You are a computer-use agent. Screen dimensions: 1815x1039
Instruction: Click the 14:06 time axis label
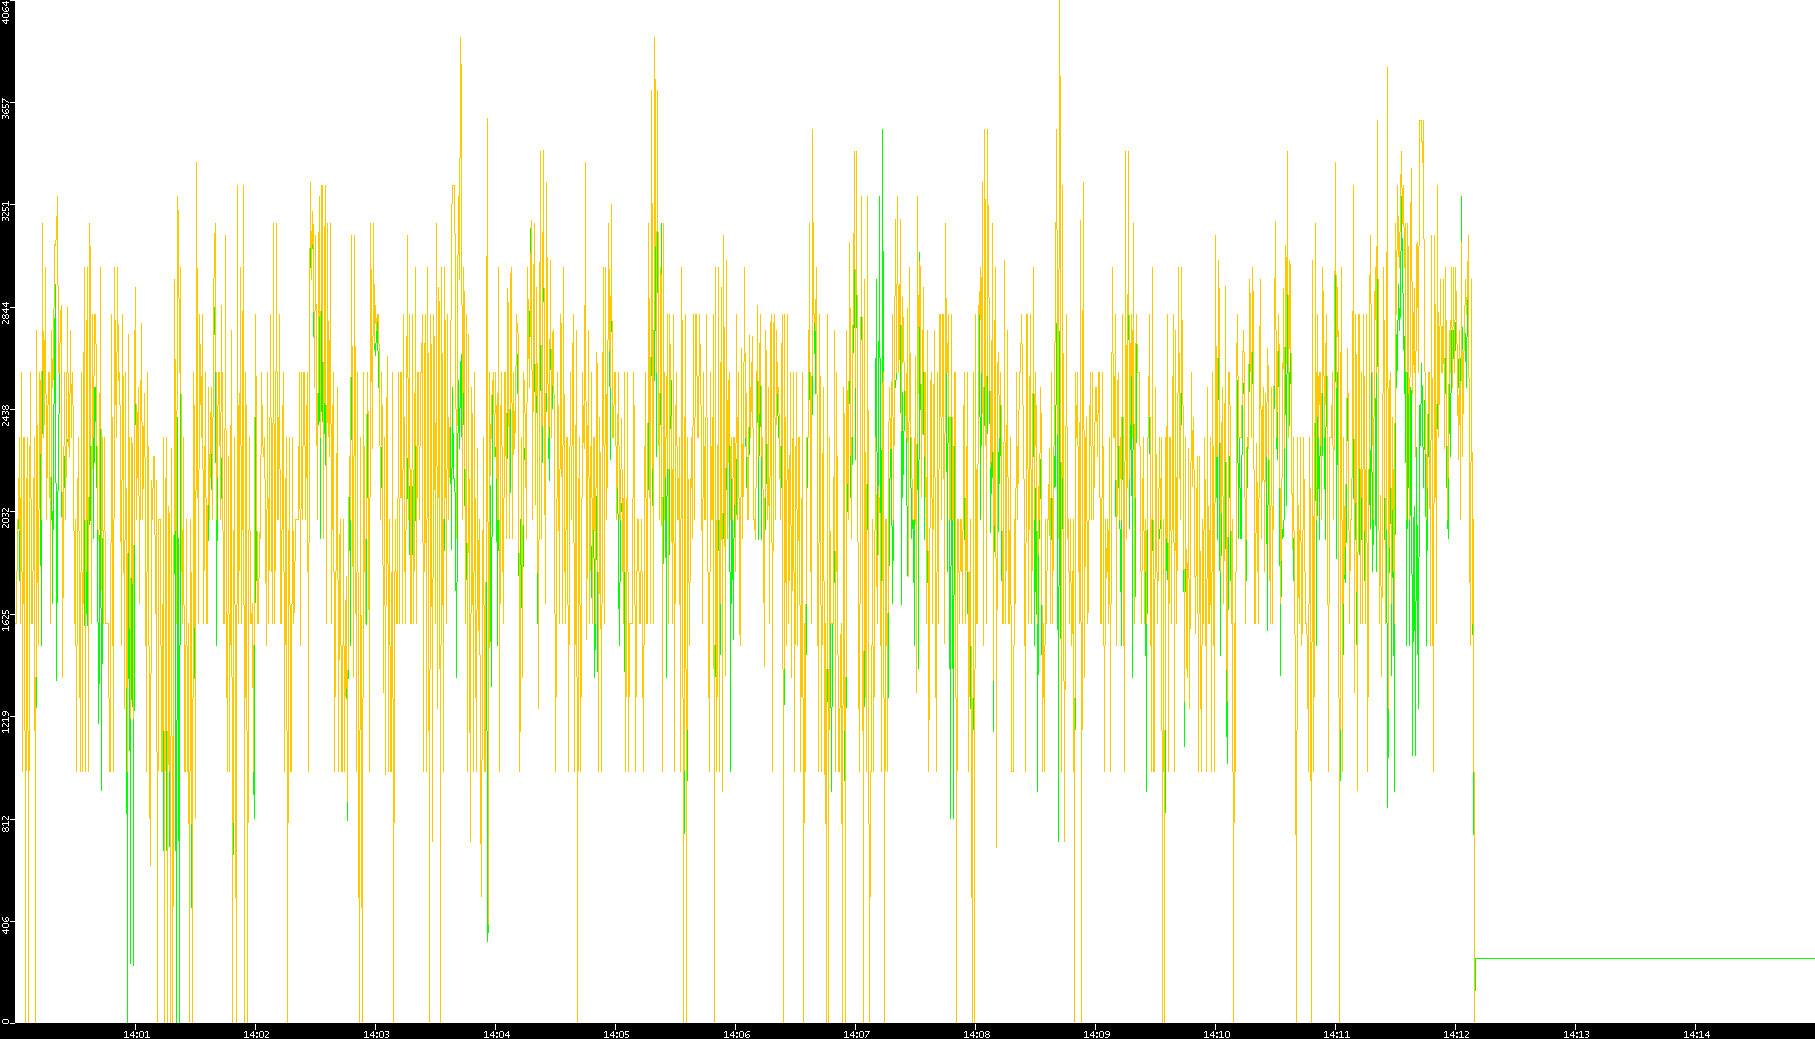tap(736, 1033)
